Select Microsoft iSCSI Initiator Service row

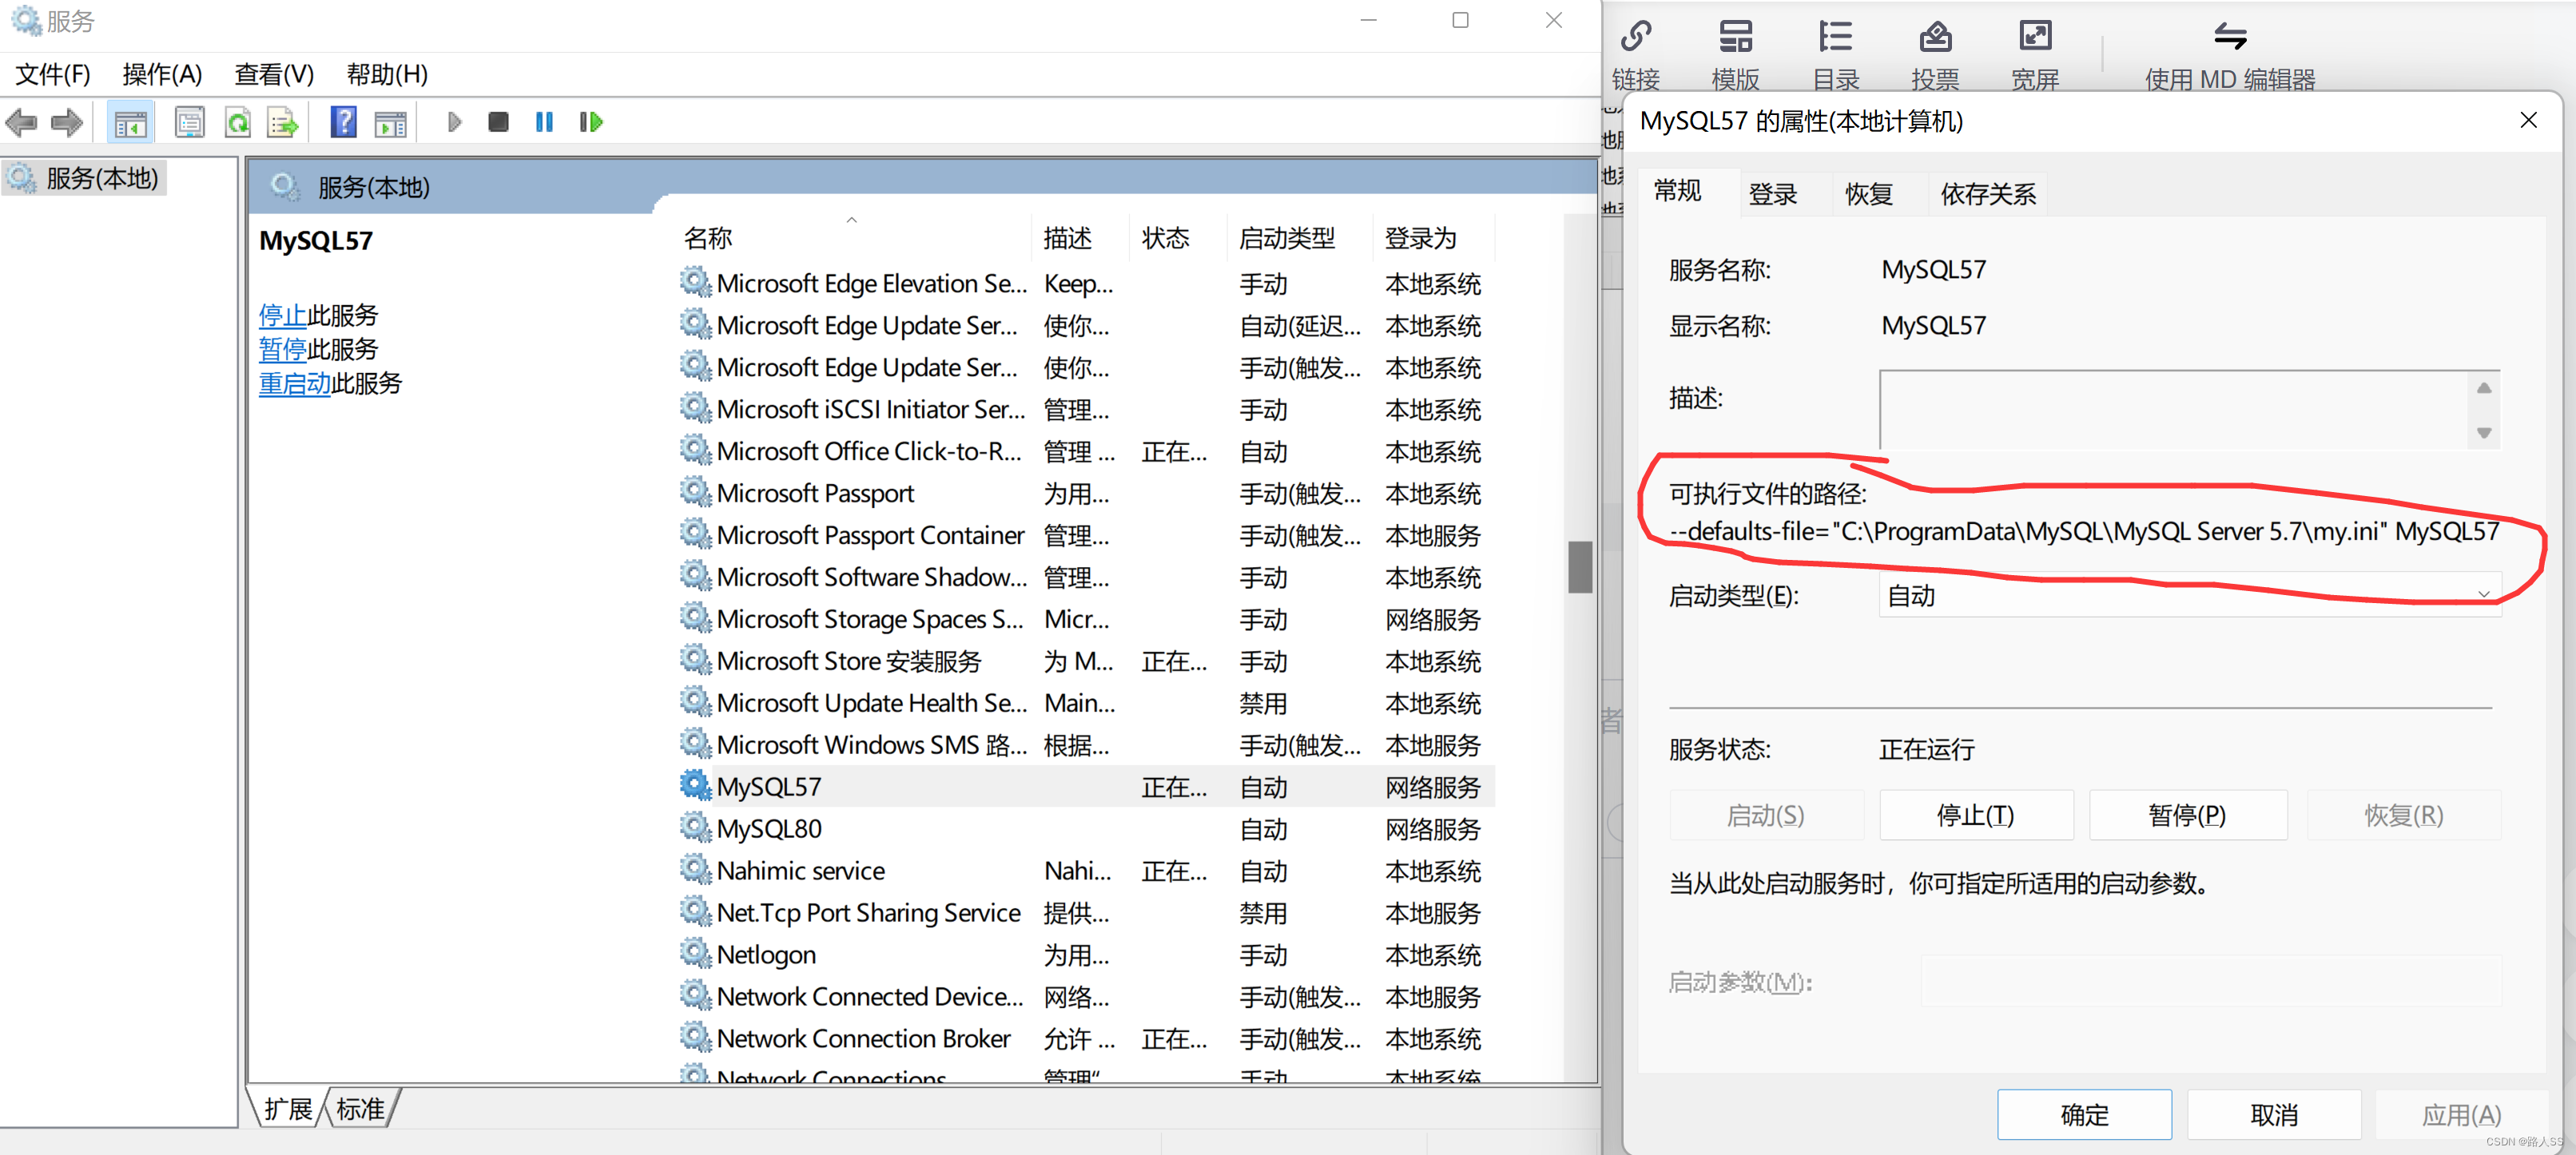[x=1085, y=409]
